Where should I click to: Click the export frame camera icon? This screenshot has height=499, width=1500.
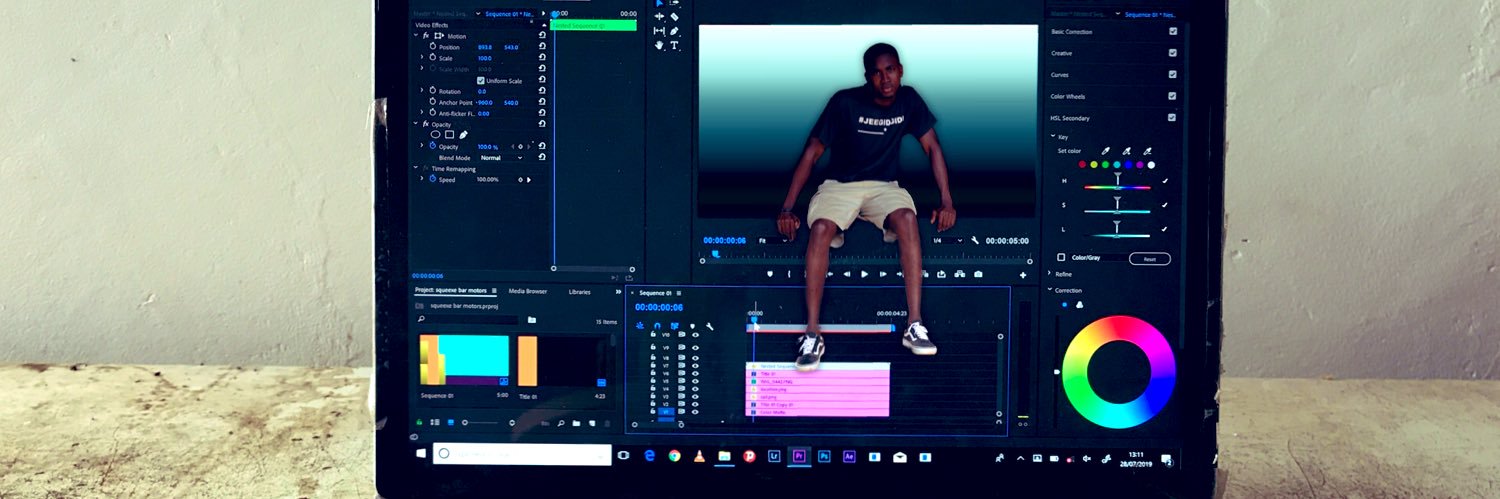(x=978, y=274)
